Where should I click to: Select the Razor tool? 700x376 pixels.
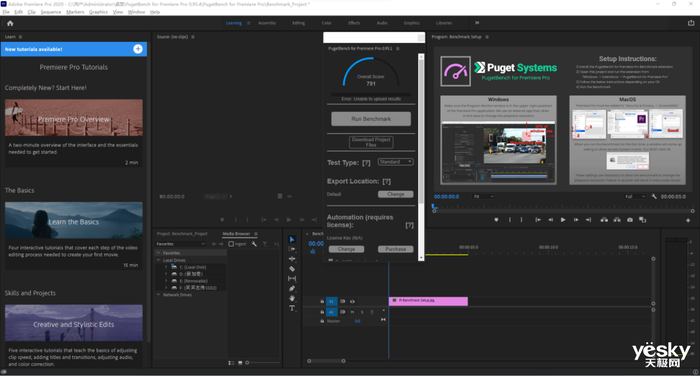coord(292,269)
